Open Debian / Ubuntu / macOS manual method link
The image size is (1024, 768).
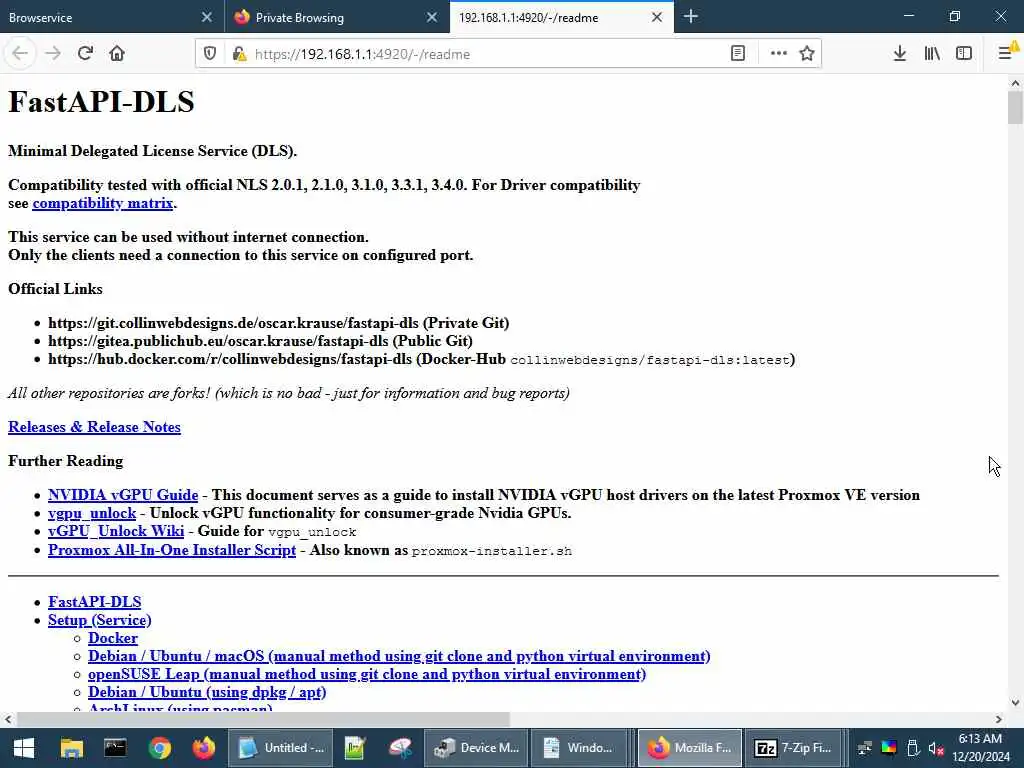coord(399,656)
